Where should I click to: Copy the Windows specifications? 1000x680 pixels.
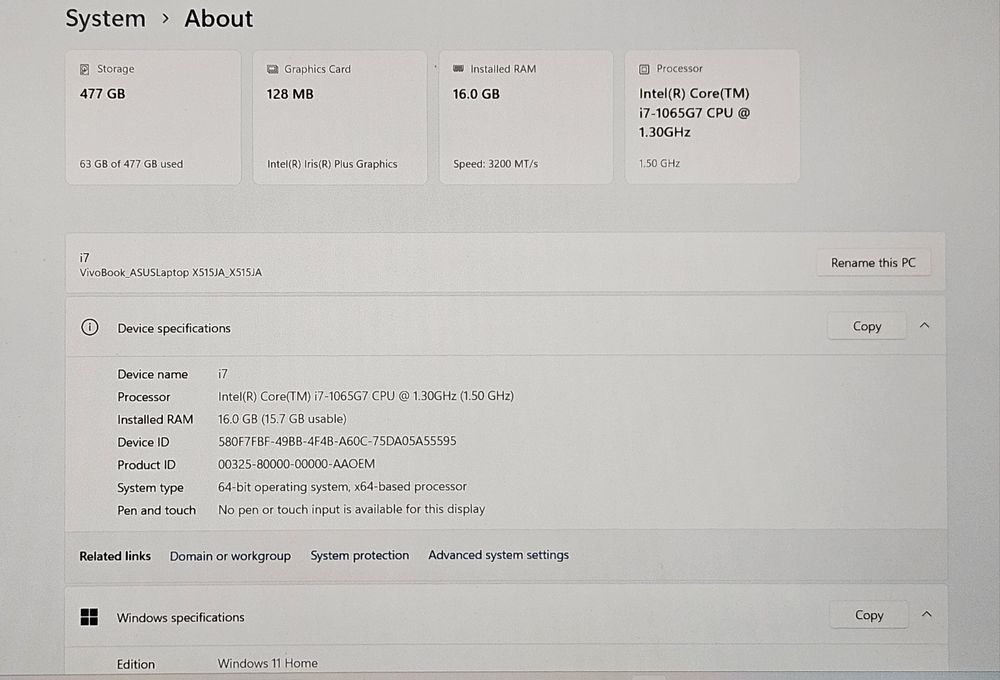click(x=869, y=615)
